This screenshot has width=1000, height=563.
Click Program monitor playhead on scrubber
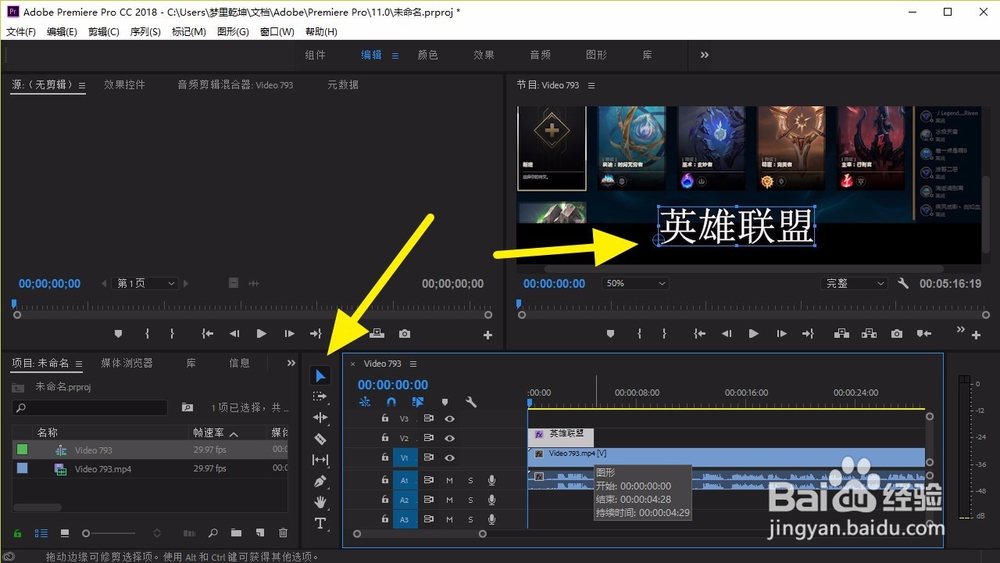point(518,303)
